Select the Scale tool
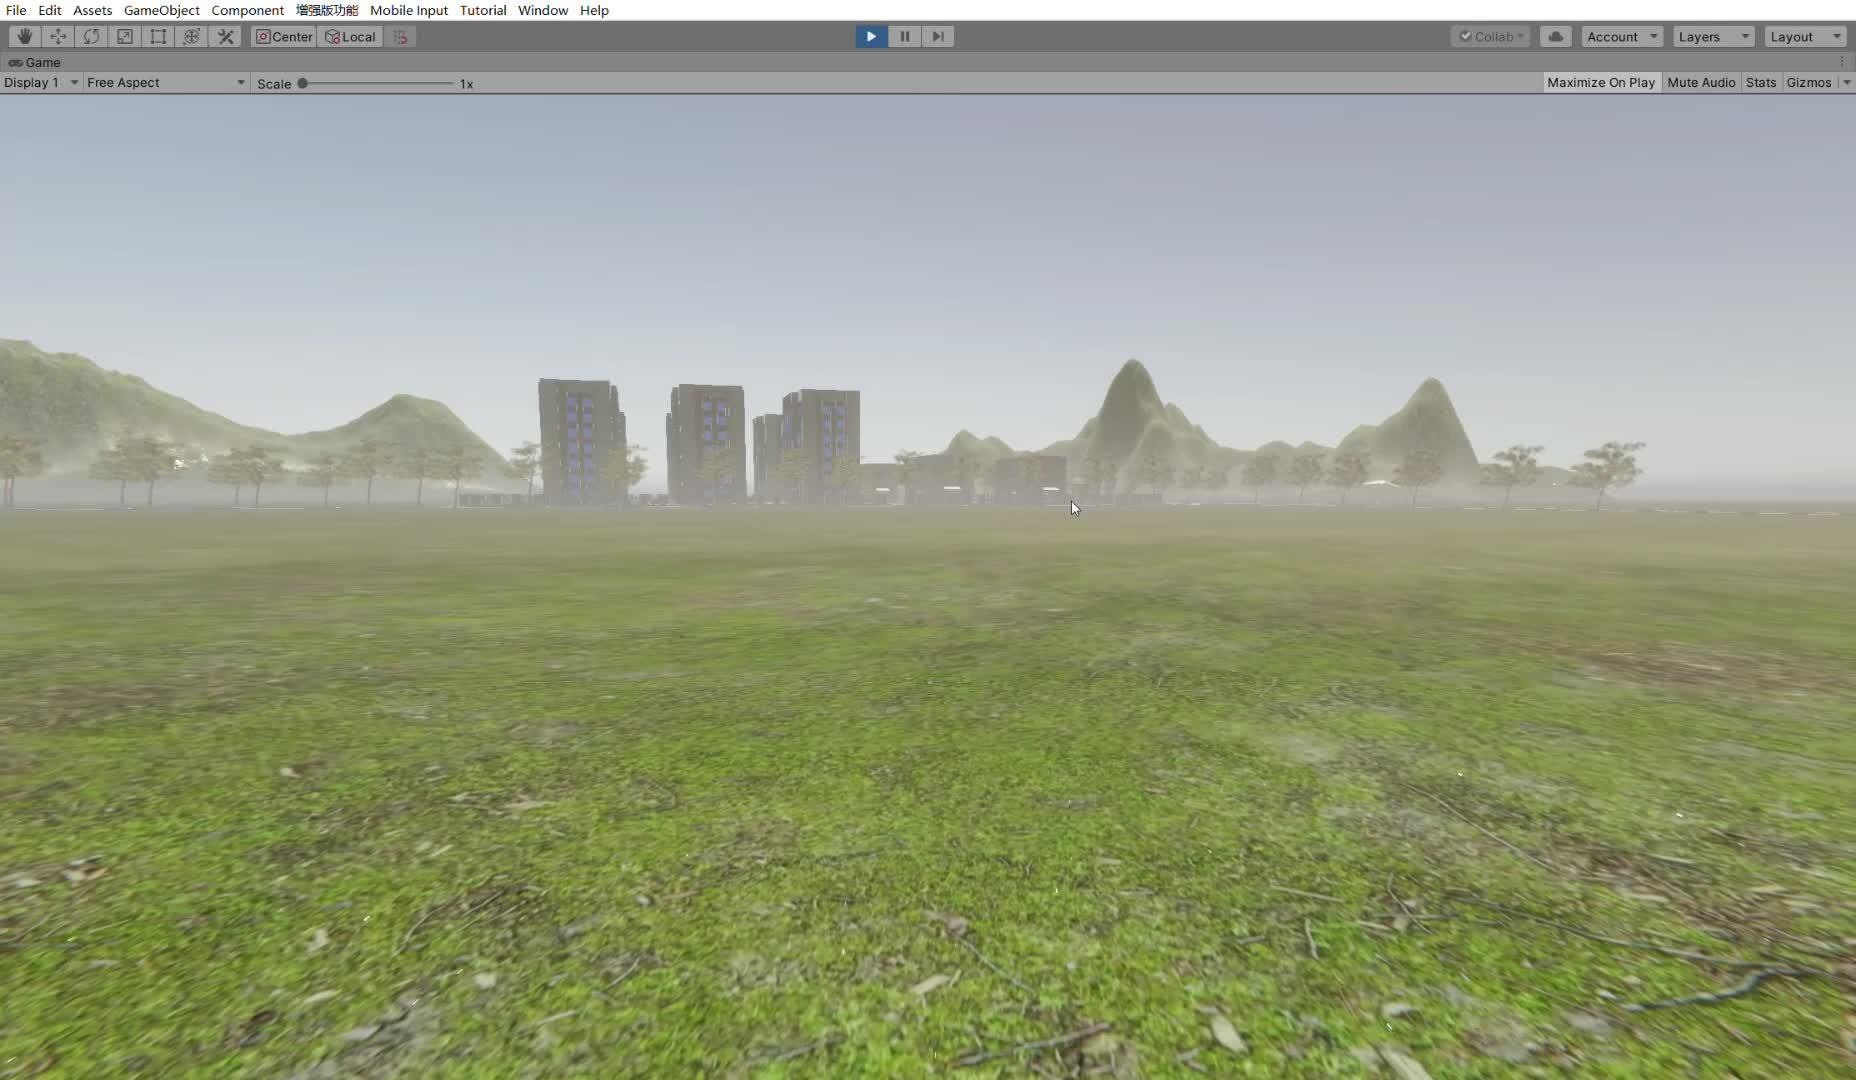 pos(125,37)
